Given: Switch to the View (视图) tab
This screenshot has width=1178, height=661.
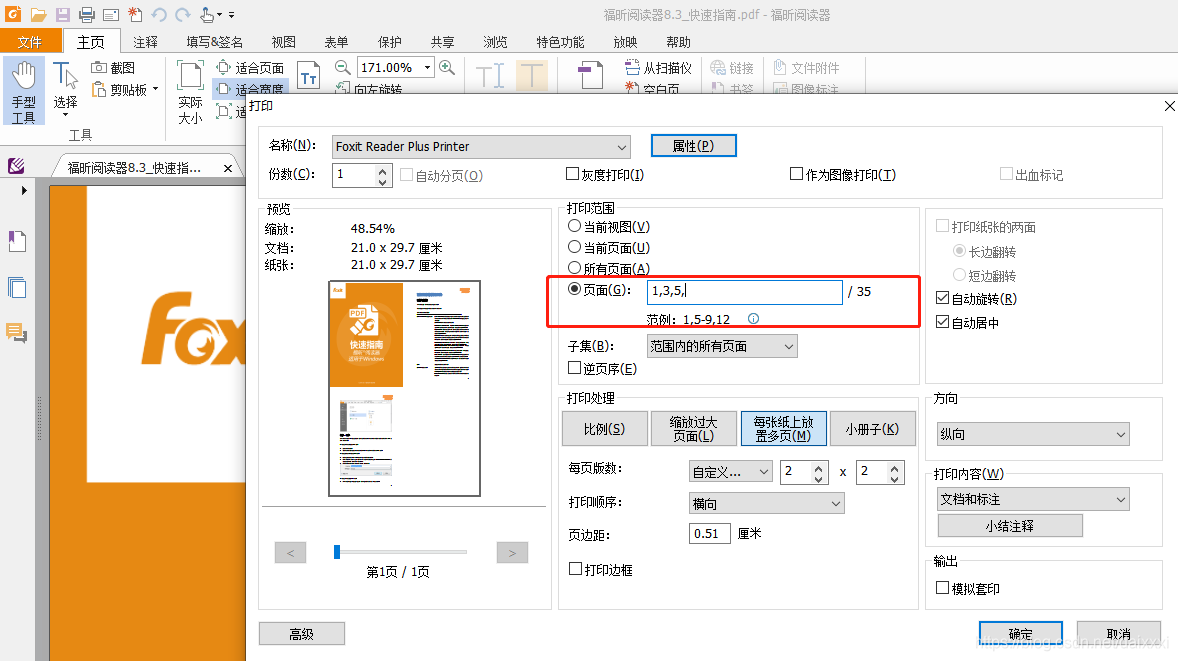Looking at the screenshot, I should [x=283, y=42].
